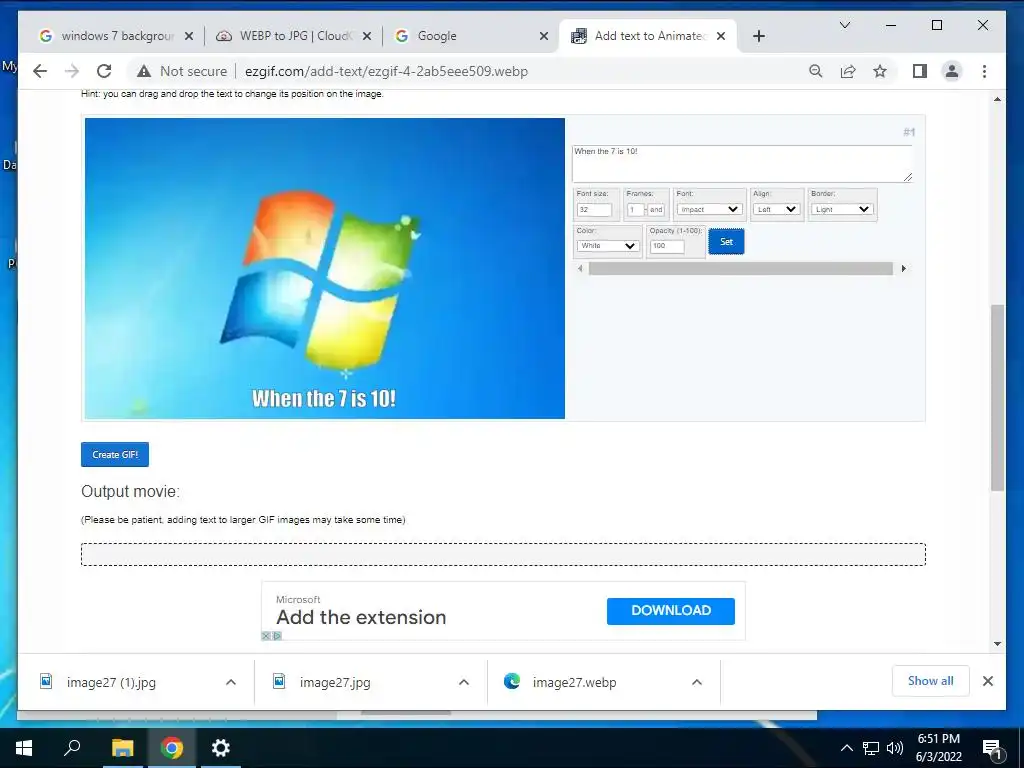Click the browser forward arrow
This screenshot has width=1024, height=768.
[72, 71]
